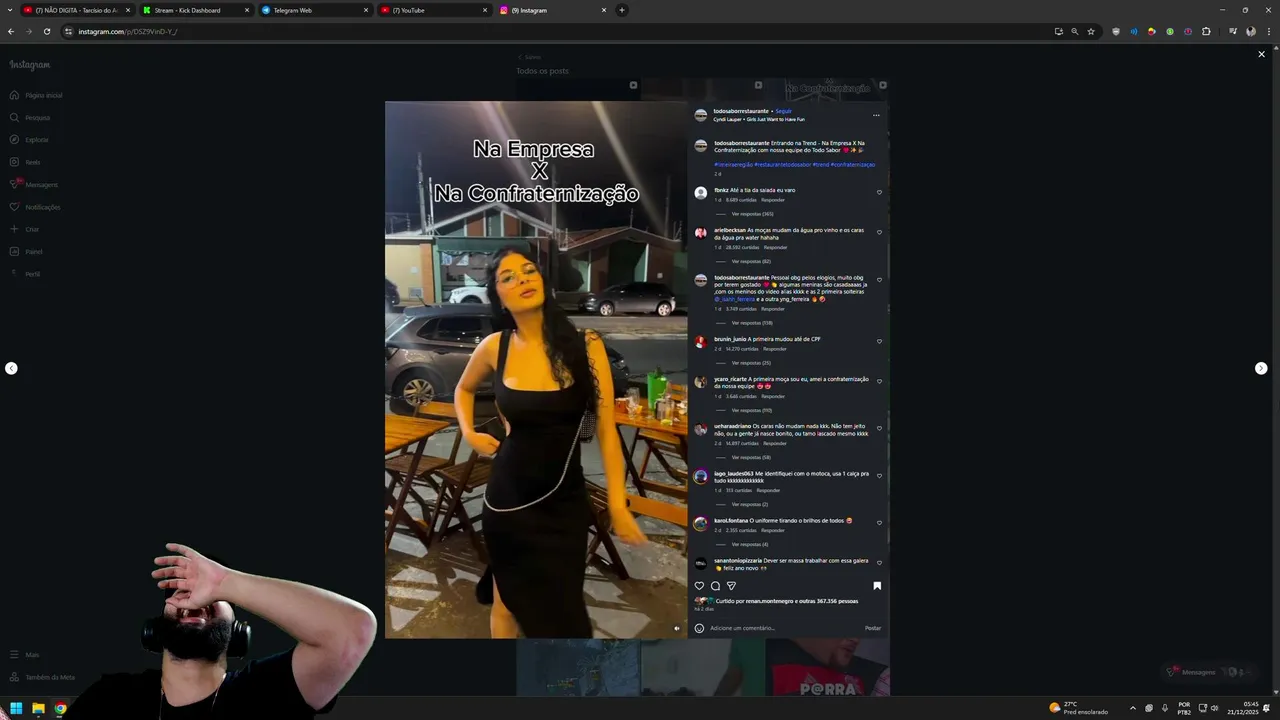Open the Windows Start button
Screen dimensions: 1280x720
[x=16, y=708]
